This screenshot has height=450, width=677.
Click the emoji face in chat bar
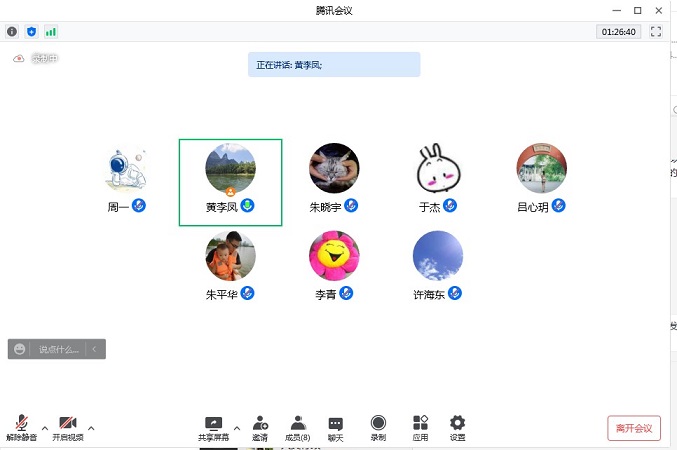(x=20, y=349)
